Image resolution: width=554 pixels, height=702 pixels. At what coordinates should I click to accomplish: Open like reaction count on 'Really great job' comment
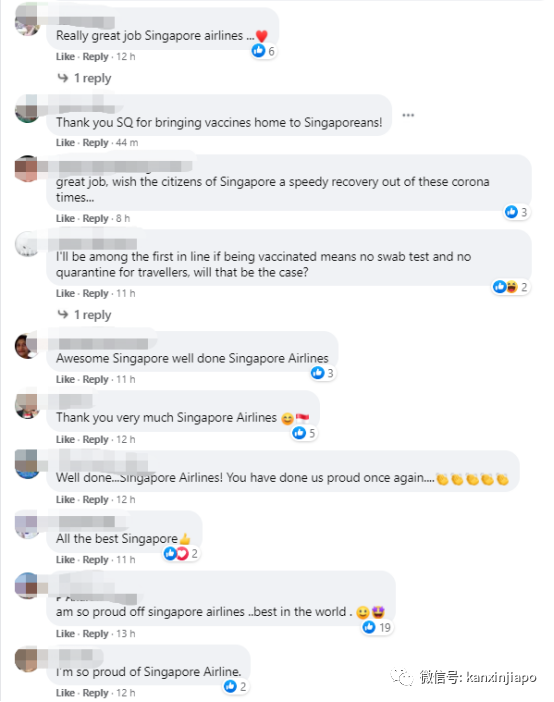click(x=264, y=51)
